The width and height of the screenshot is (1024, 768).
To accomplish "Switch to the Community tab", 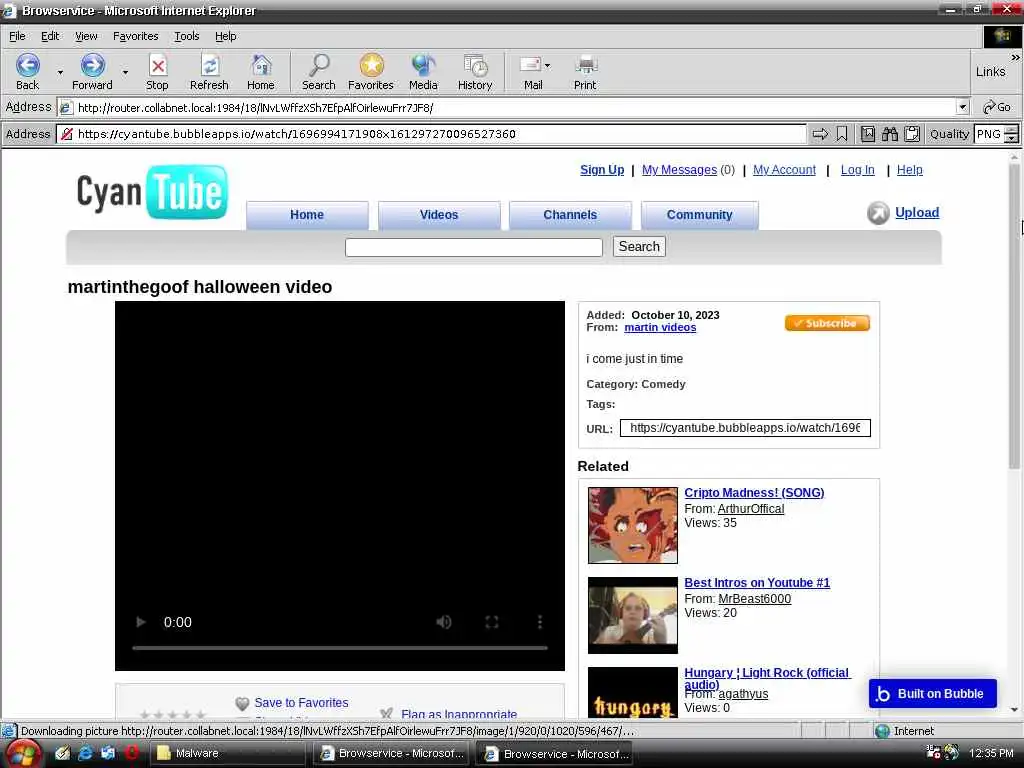I will 699,215.
